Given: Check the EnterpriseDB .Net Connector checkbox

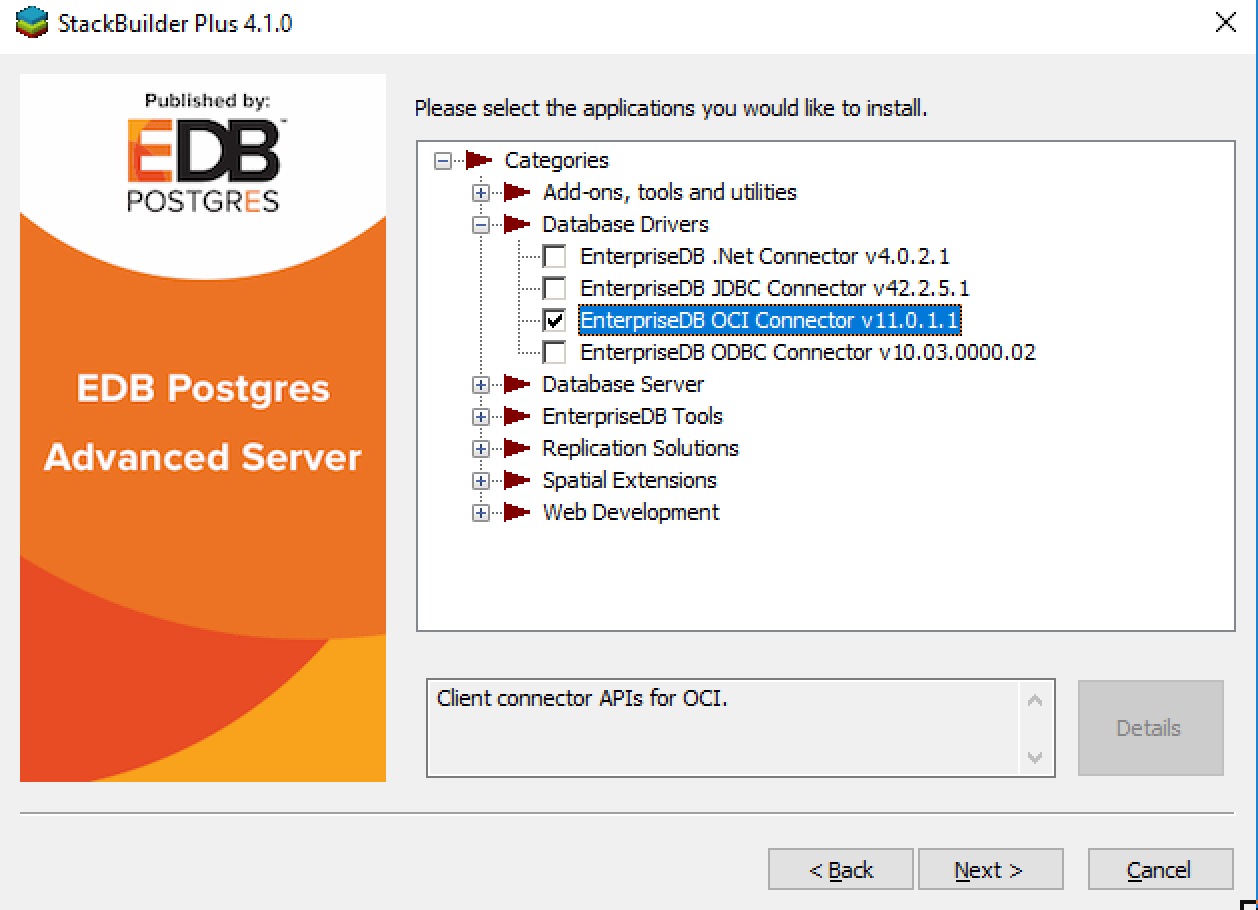Looking at the screenshot, I should tap(554, 257).
